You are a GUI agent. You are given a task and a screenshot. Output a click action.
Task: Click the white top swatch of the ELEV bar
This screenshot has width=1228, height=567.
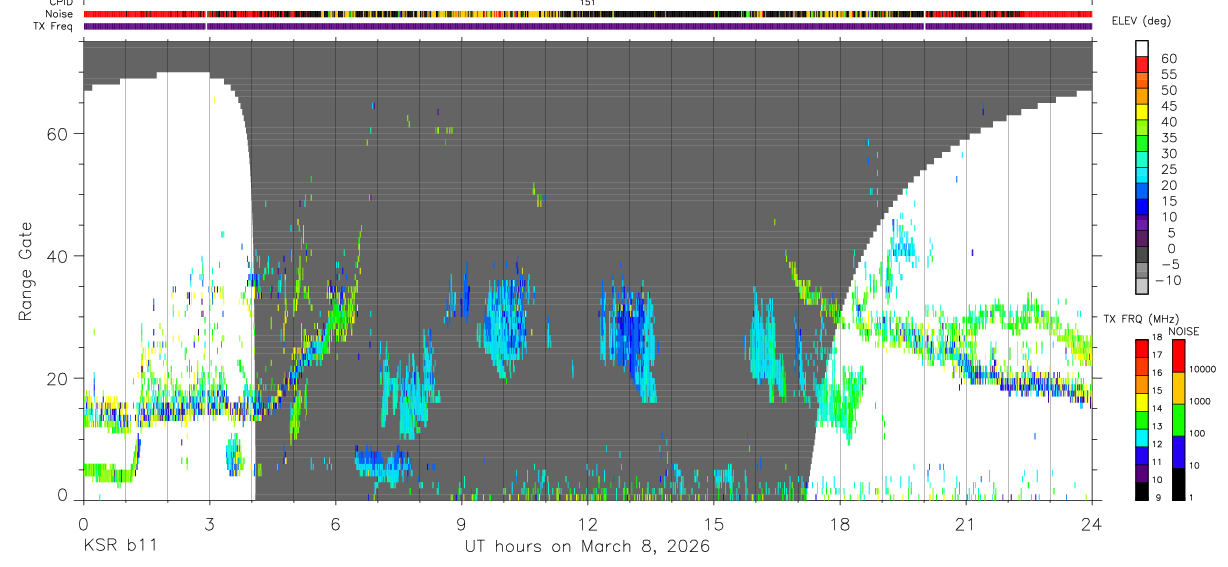pyautogui.click(x=1142, y=48)
